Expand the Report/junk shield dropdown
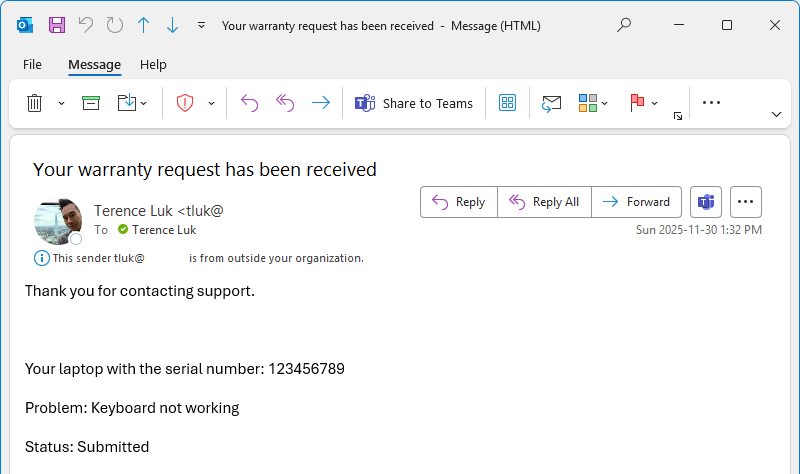The width and height of the screenshot is (800, 474). point(211,103)
